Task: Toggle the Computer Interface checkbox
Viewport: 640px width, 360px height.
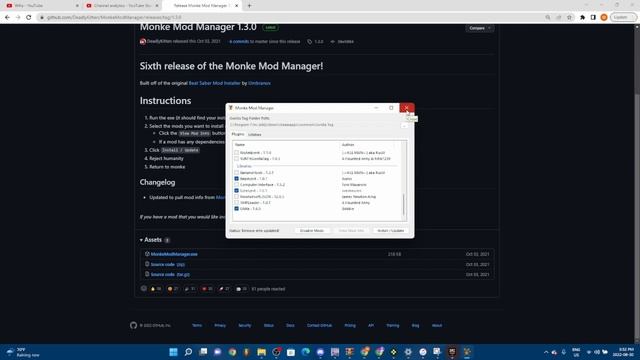Action: pyautogui.click(x=236, y=184)
